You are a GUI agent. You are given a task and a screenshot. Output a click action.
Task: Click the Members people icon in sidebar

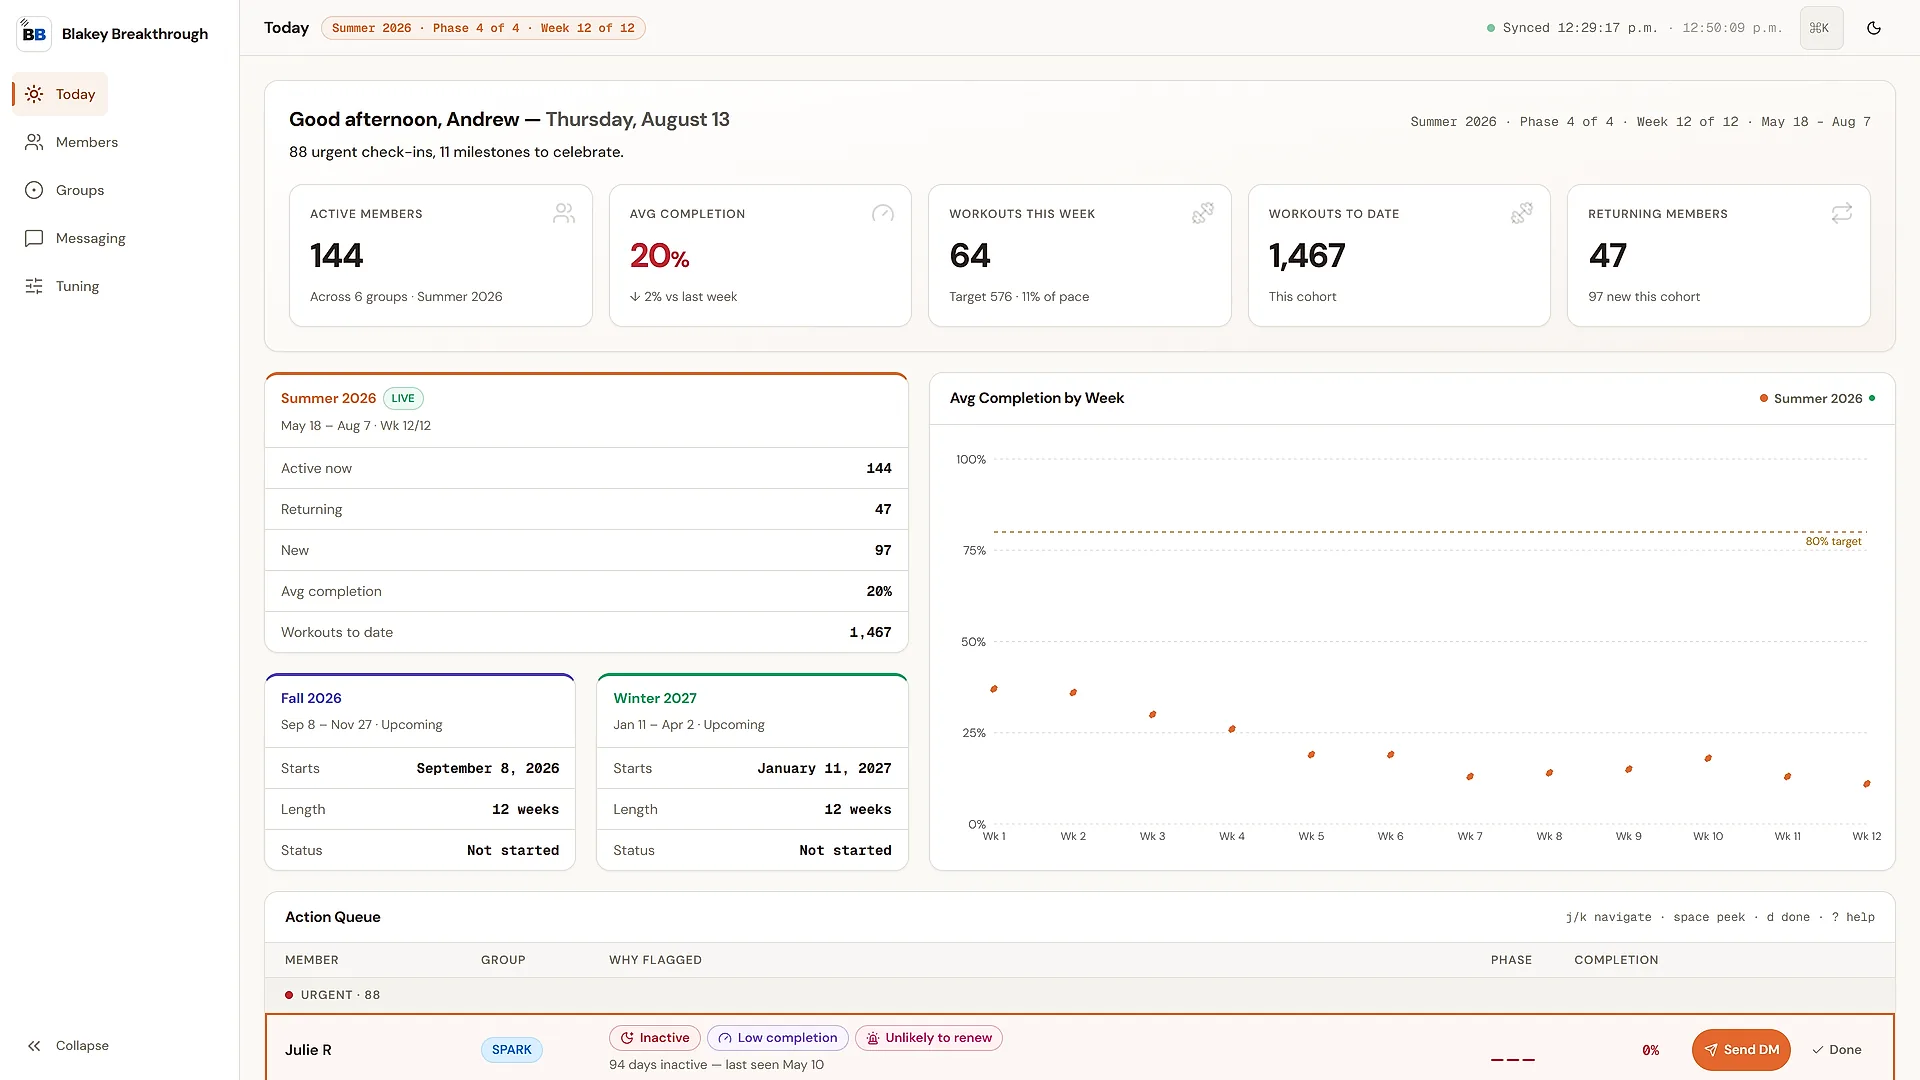pos(34,142)
